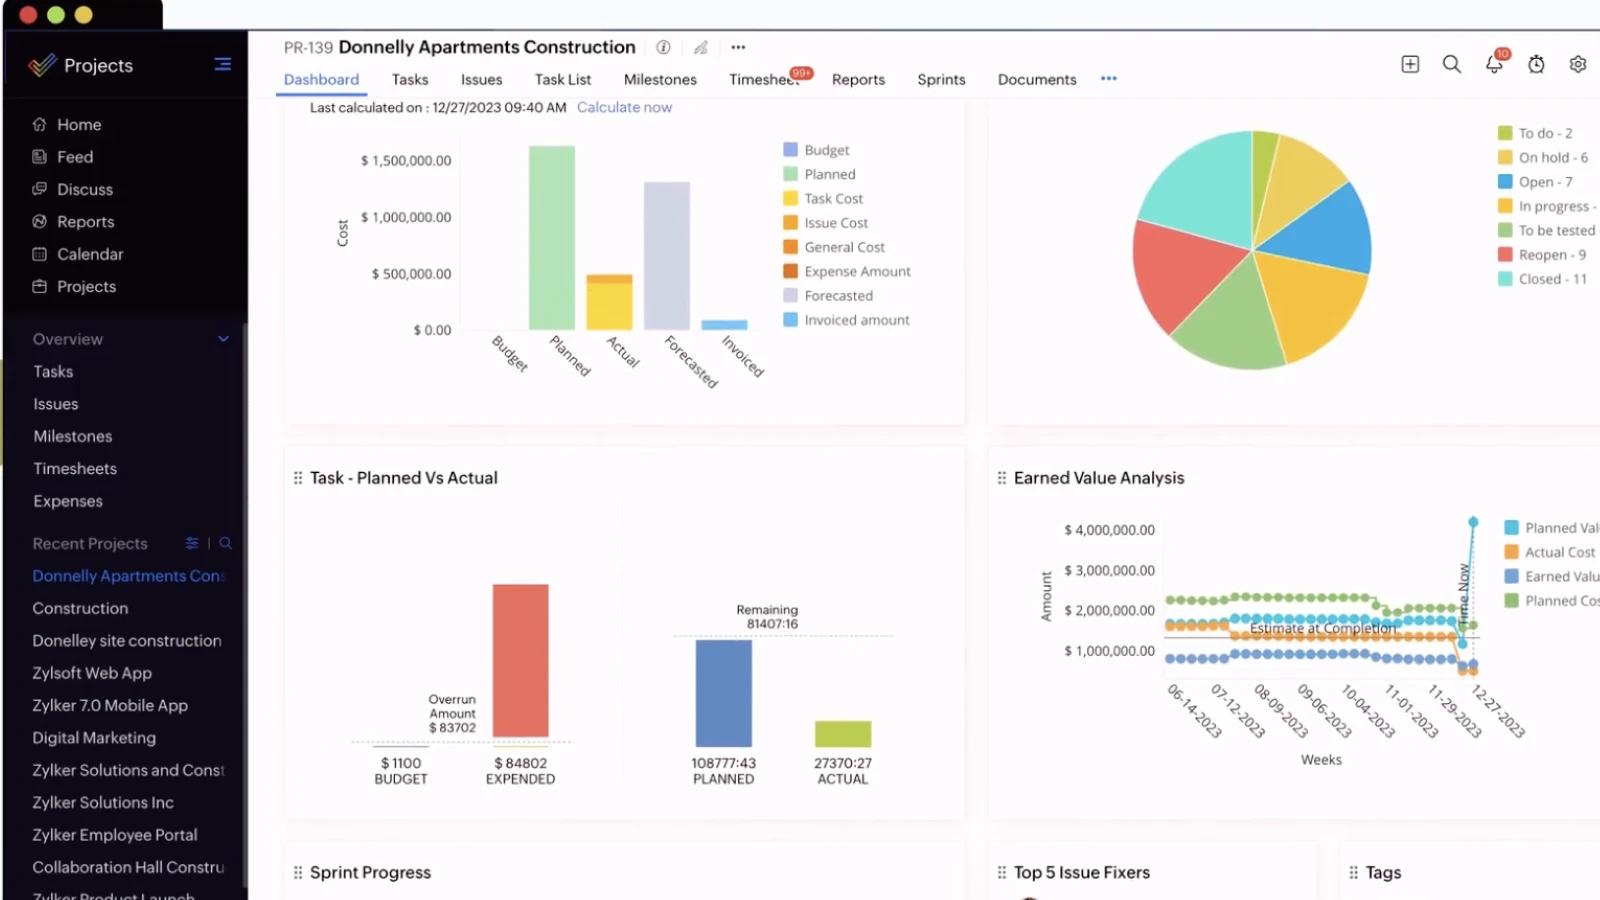Open the Sprints tab

coord(941,79)
